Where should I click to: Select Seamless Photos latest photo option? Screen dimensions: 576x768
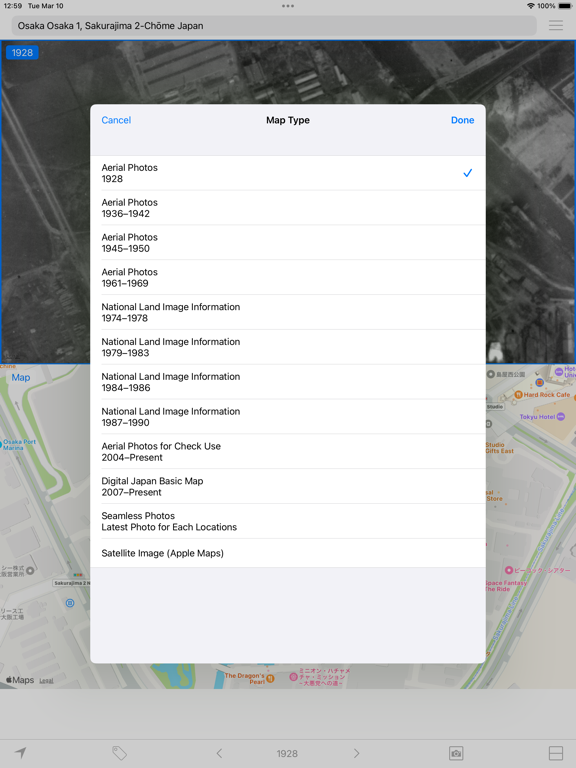tap(288, 521)
